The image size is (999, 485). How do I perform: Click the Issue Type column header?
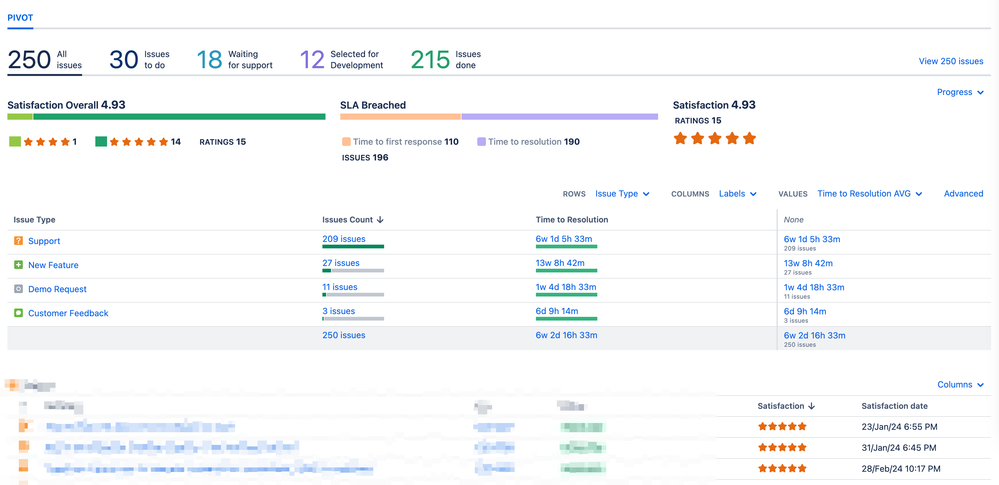pyautogui.click(x=34, y=220)
